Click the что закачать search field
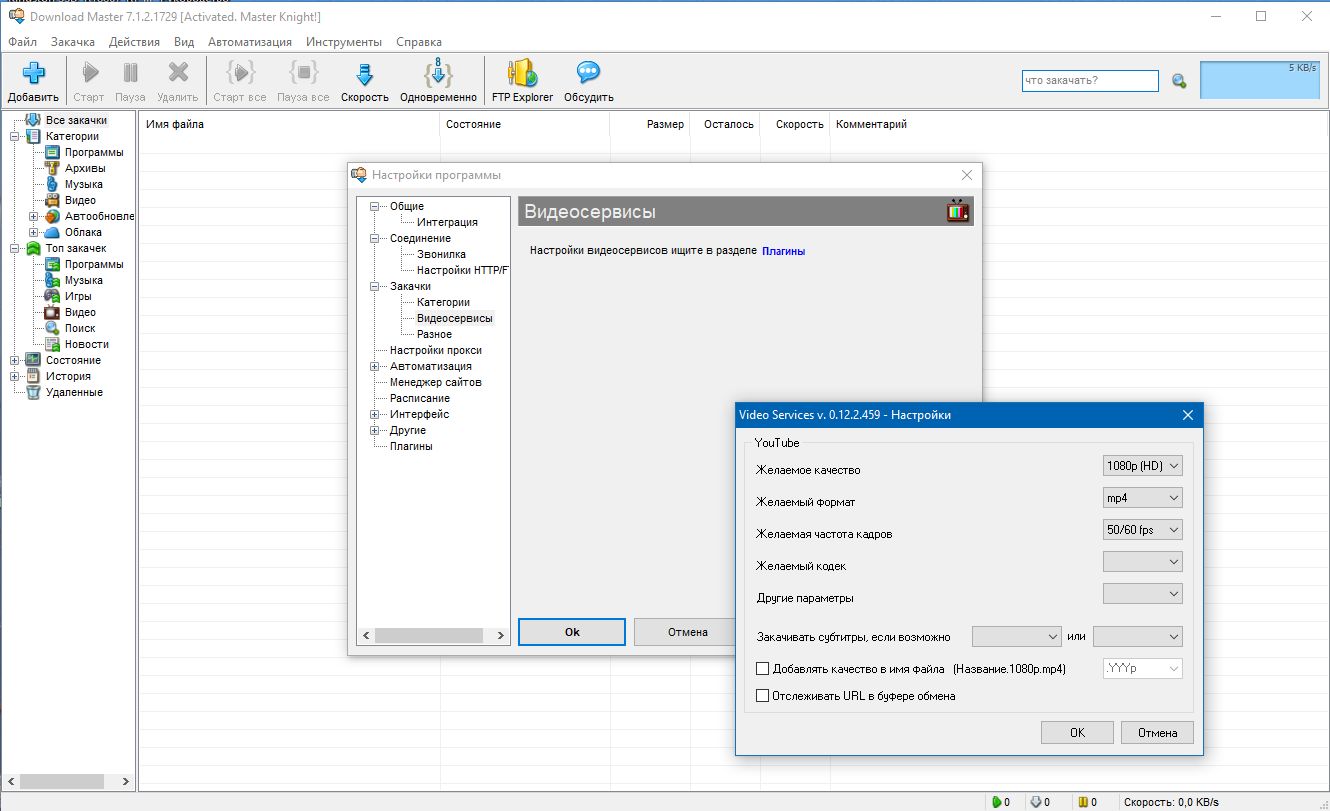This screenshot has width=1330, height=811. click(x=1090, y=81)
